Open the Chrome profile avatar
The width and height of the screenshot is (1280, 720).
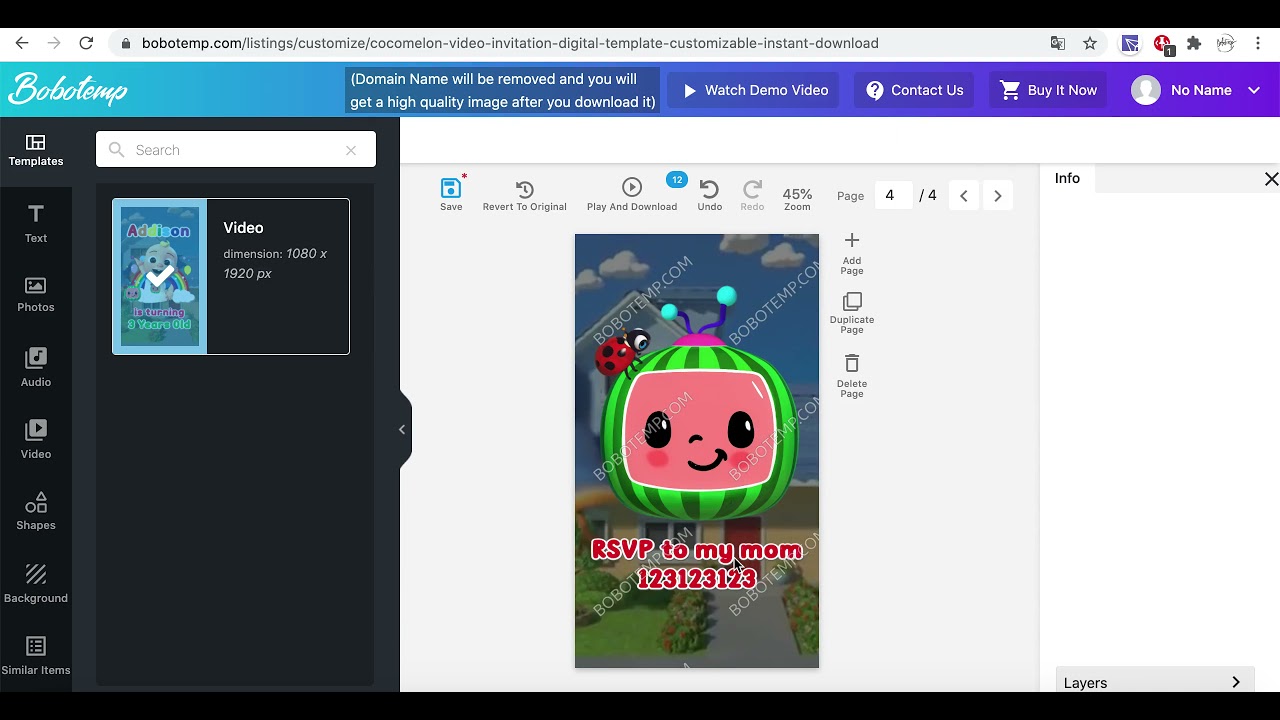1226,43
